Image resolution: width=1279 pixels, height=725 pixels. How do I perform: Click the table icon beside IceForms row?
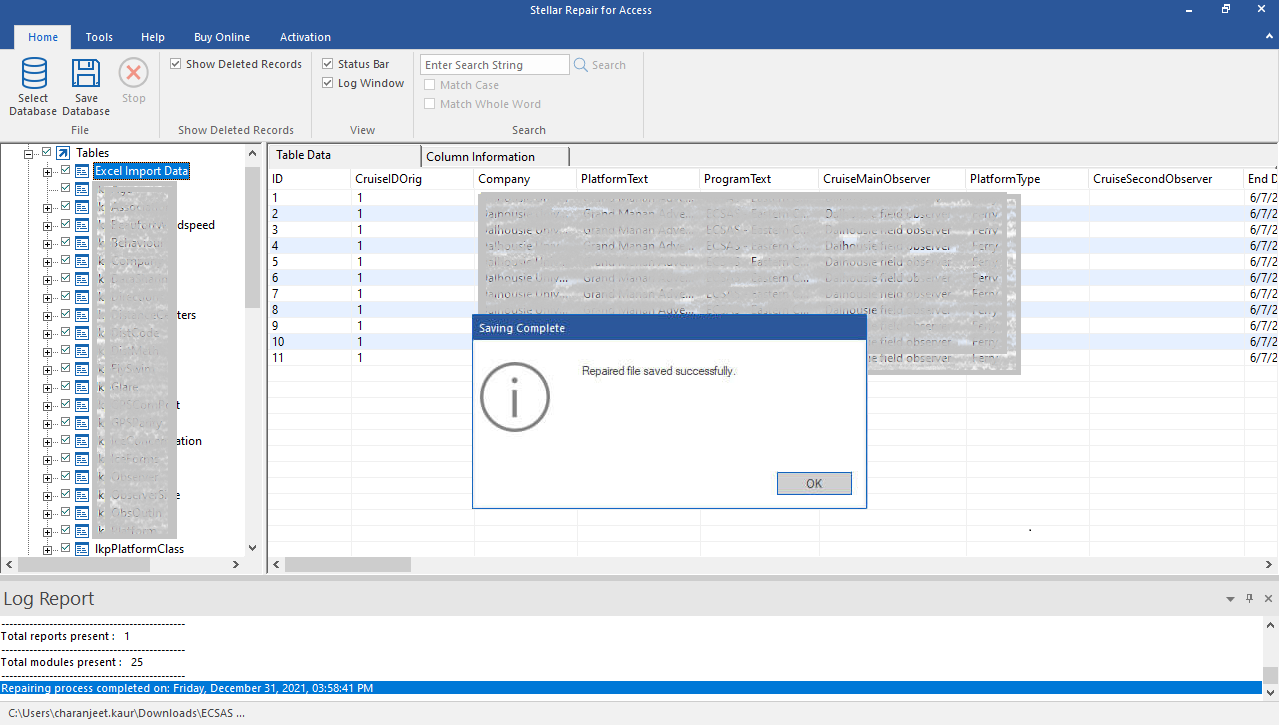(x=83, y=459)
